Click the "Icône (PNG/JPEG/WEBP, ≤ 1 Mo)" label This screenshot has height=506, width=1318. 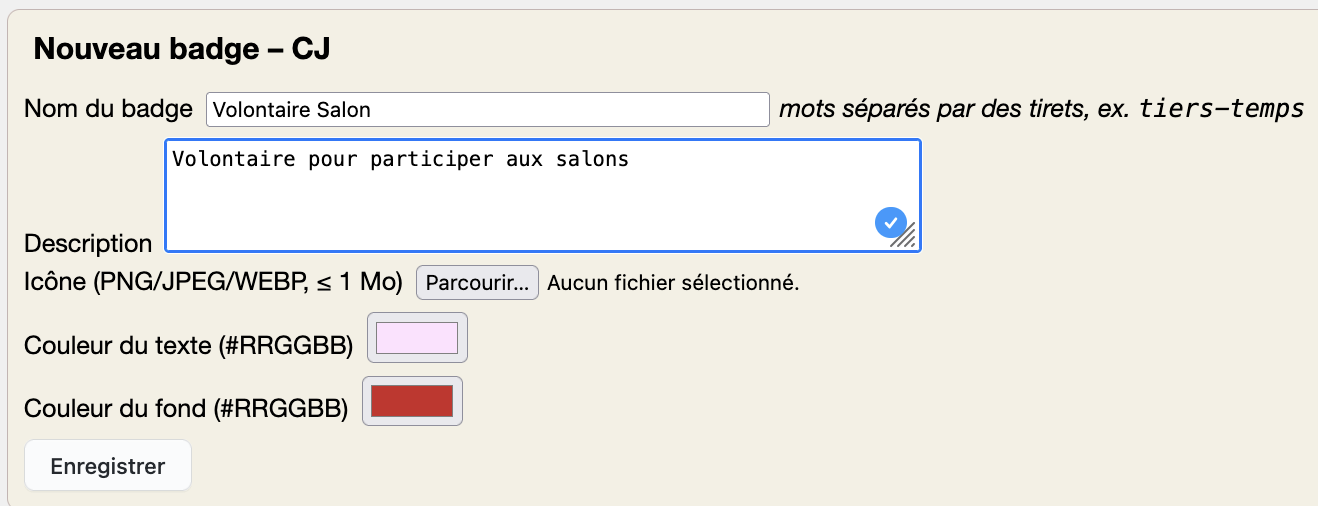(x=212, y=283)
